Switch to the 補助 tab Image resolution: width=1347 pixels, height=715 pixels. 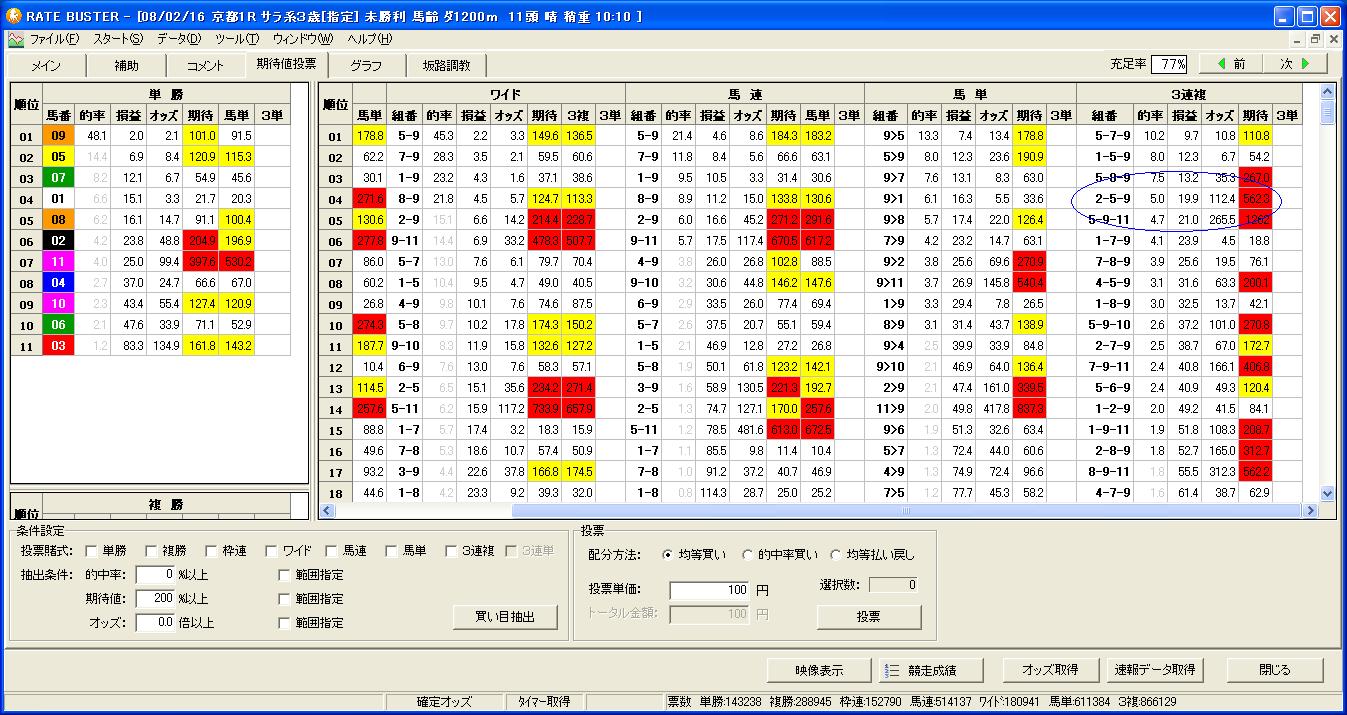[x=126, y=66]
